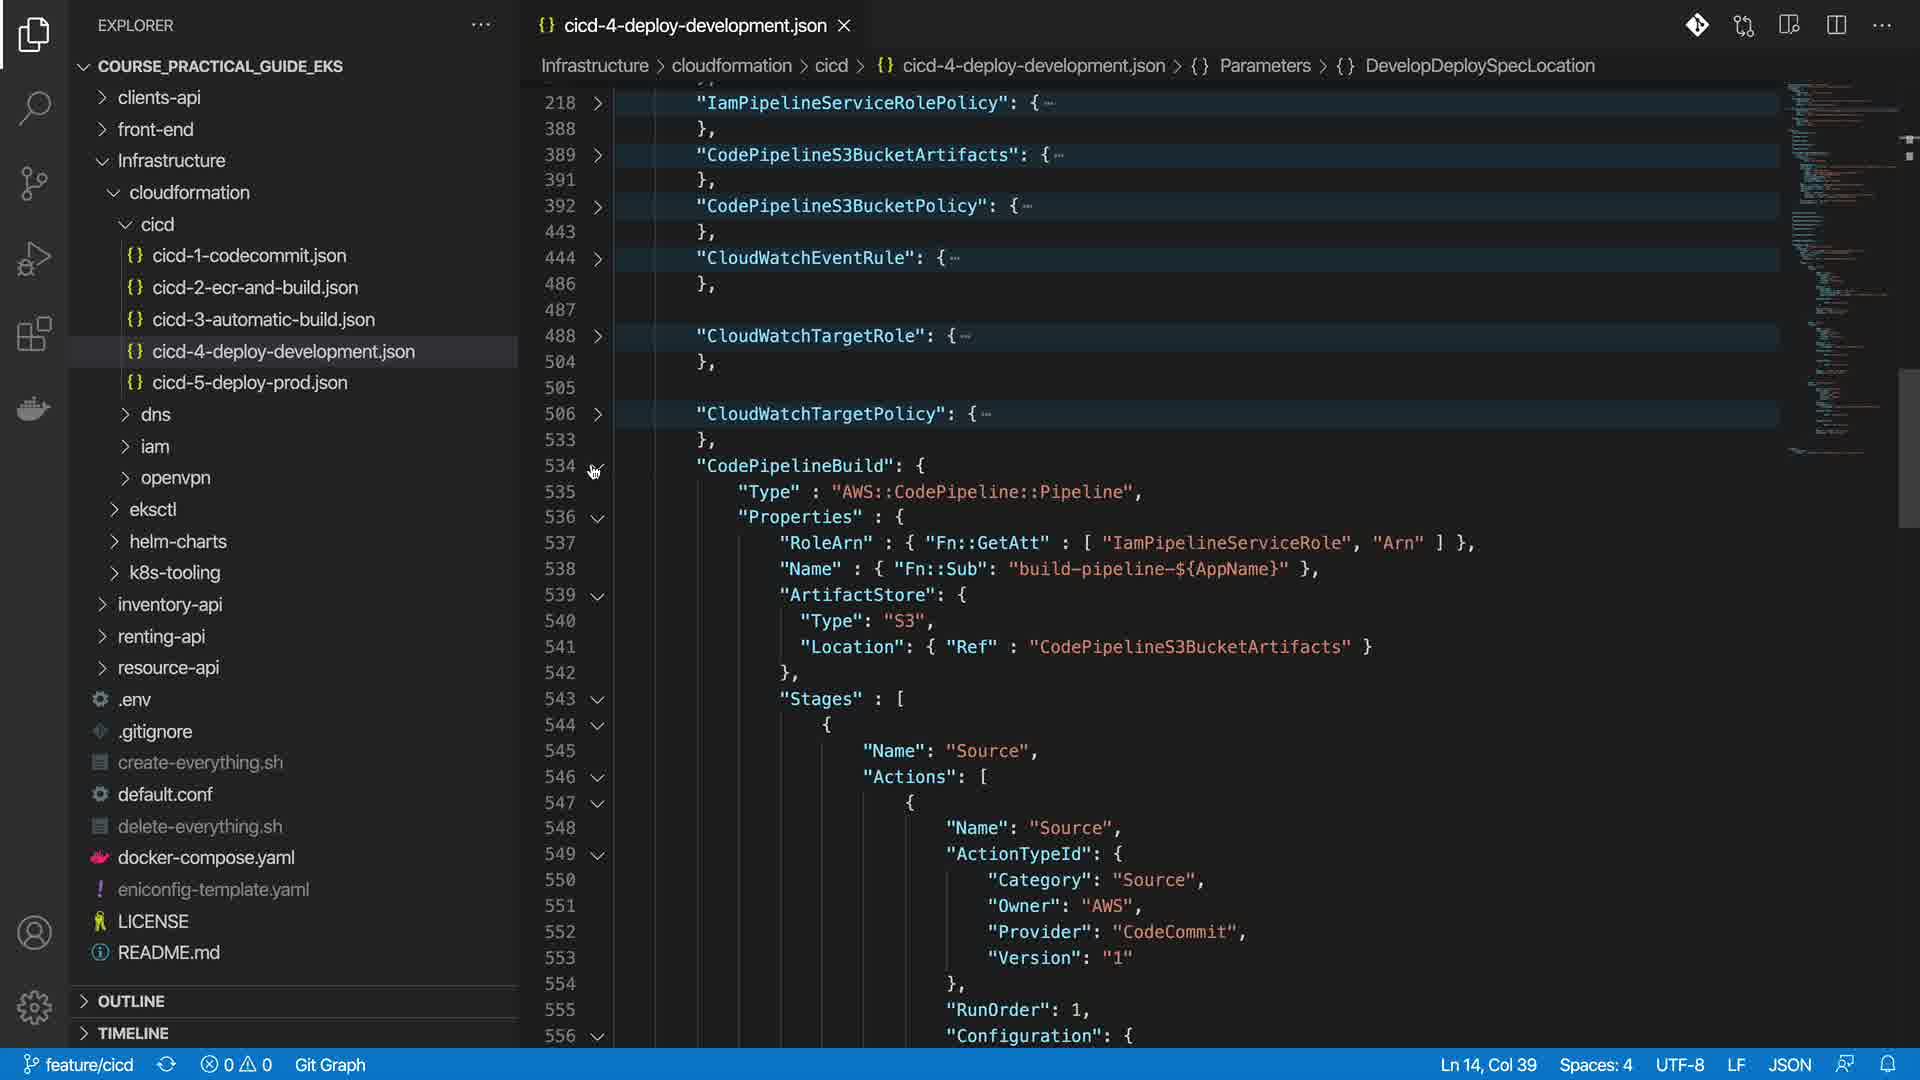This screenshot has width=1920, height=1080.
Task: Open the Extensions view
Action: (34, 334)
